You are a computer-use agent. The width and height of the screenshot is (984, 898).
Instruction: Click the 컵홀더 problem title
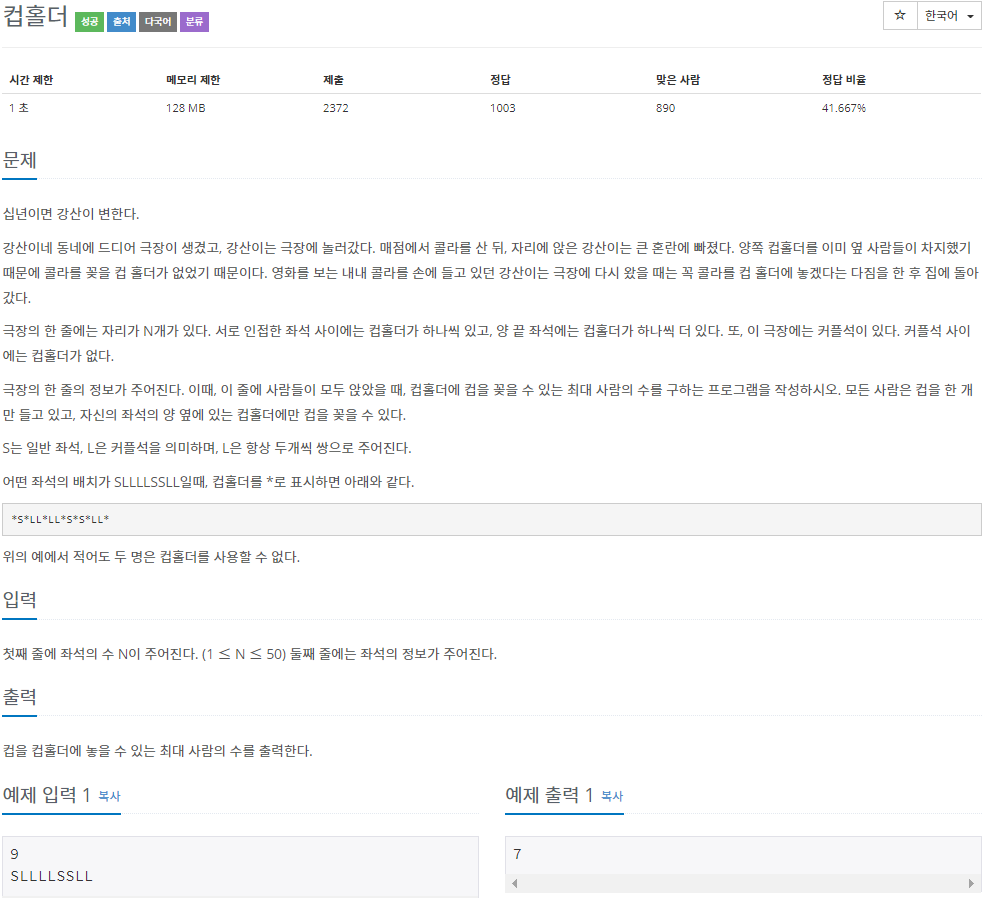click(x=35, y=16)
